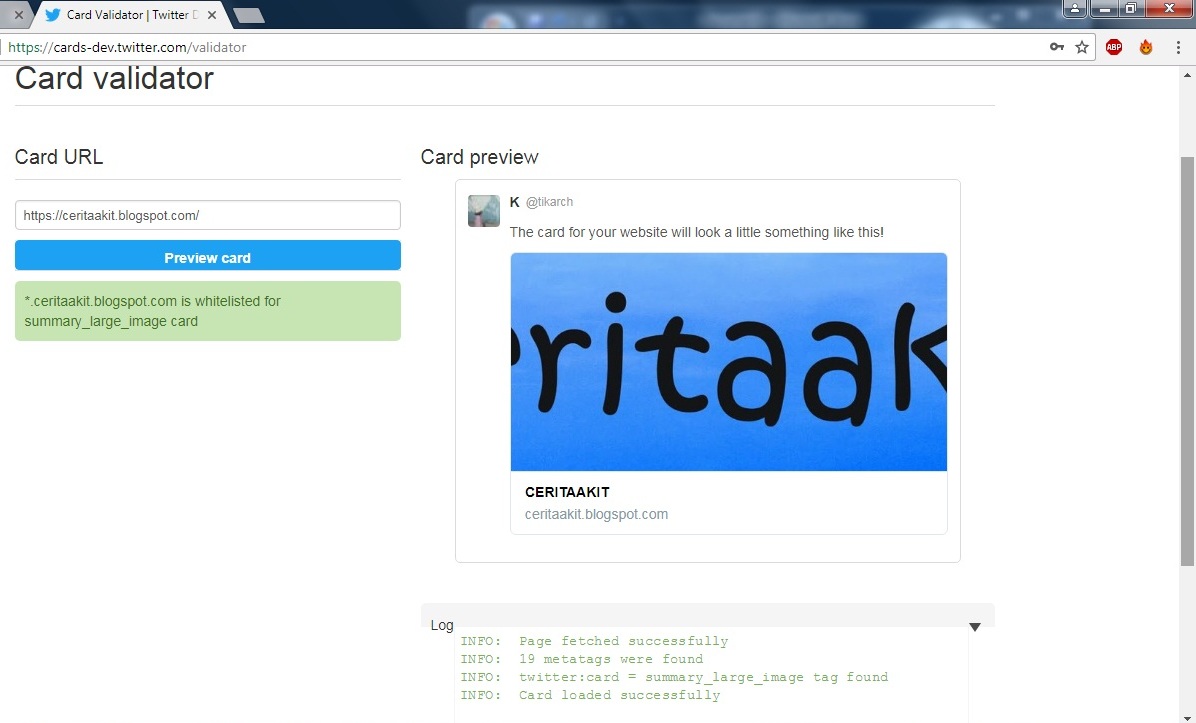Open the Adblock Plus extension icon

click(x=1114, y=47)
